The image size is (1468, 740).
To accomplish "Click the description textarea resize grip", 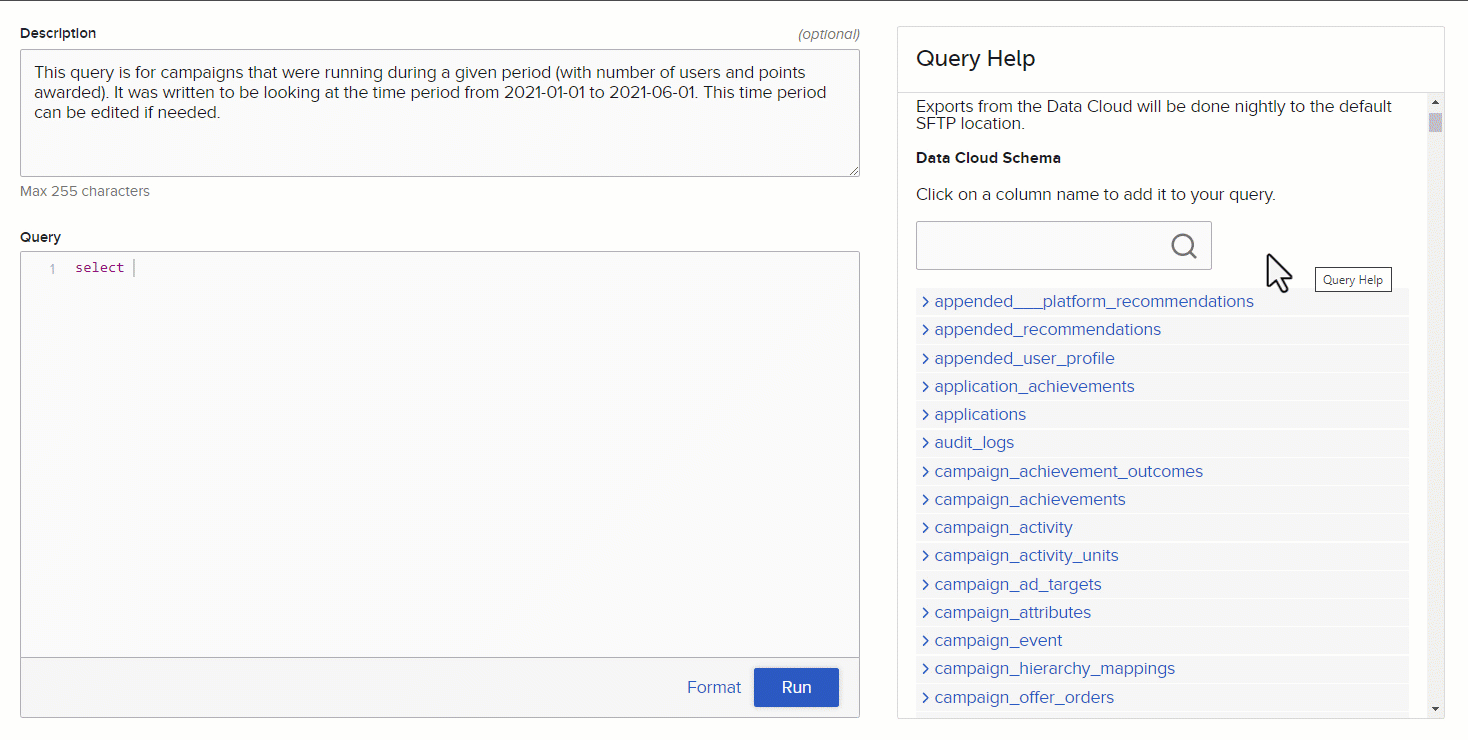I will [854, 171].
